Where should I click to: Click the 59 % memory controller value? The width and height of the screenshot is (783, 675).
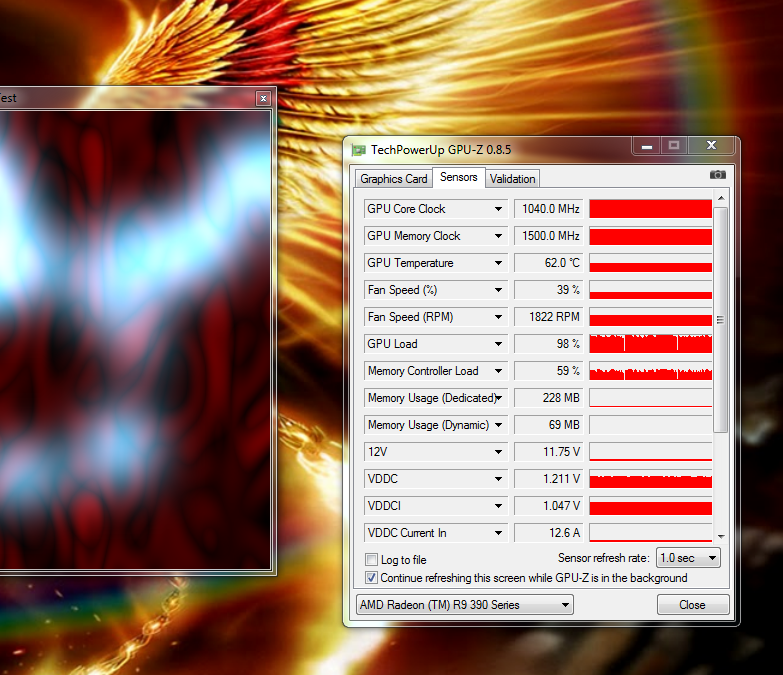pyautogui.click(x=549, y=370)
